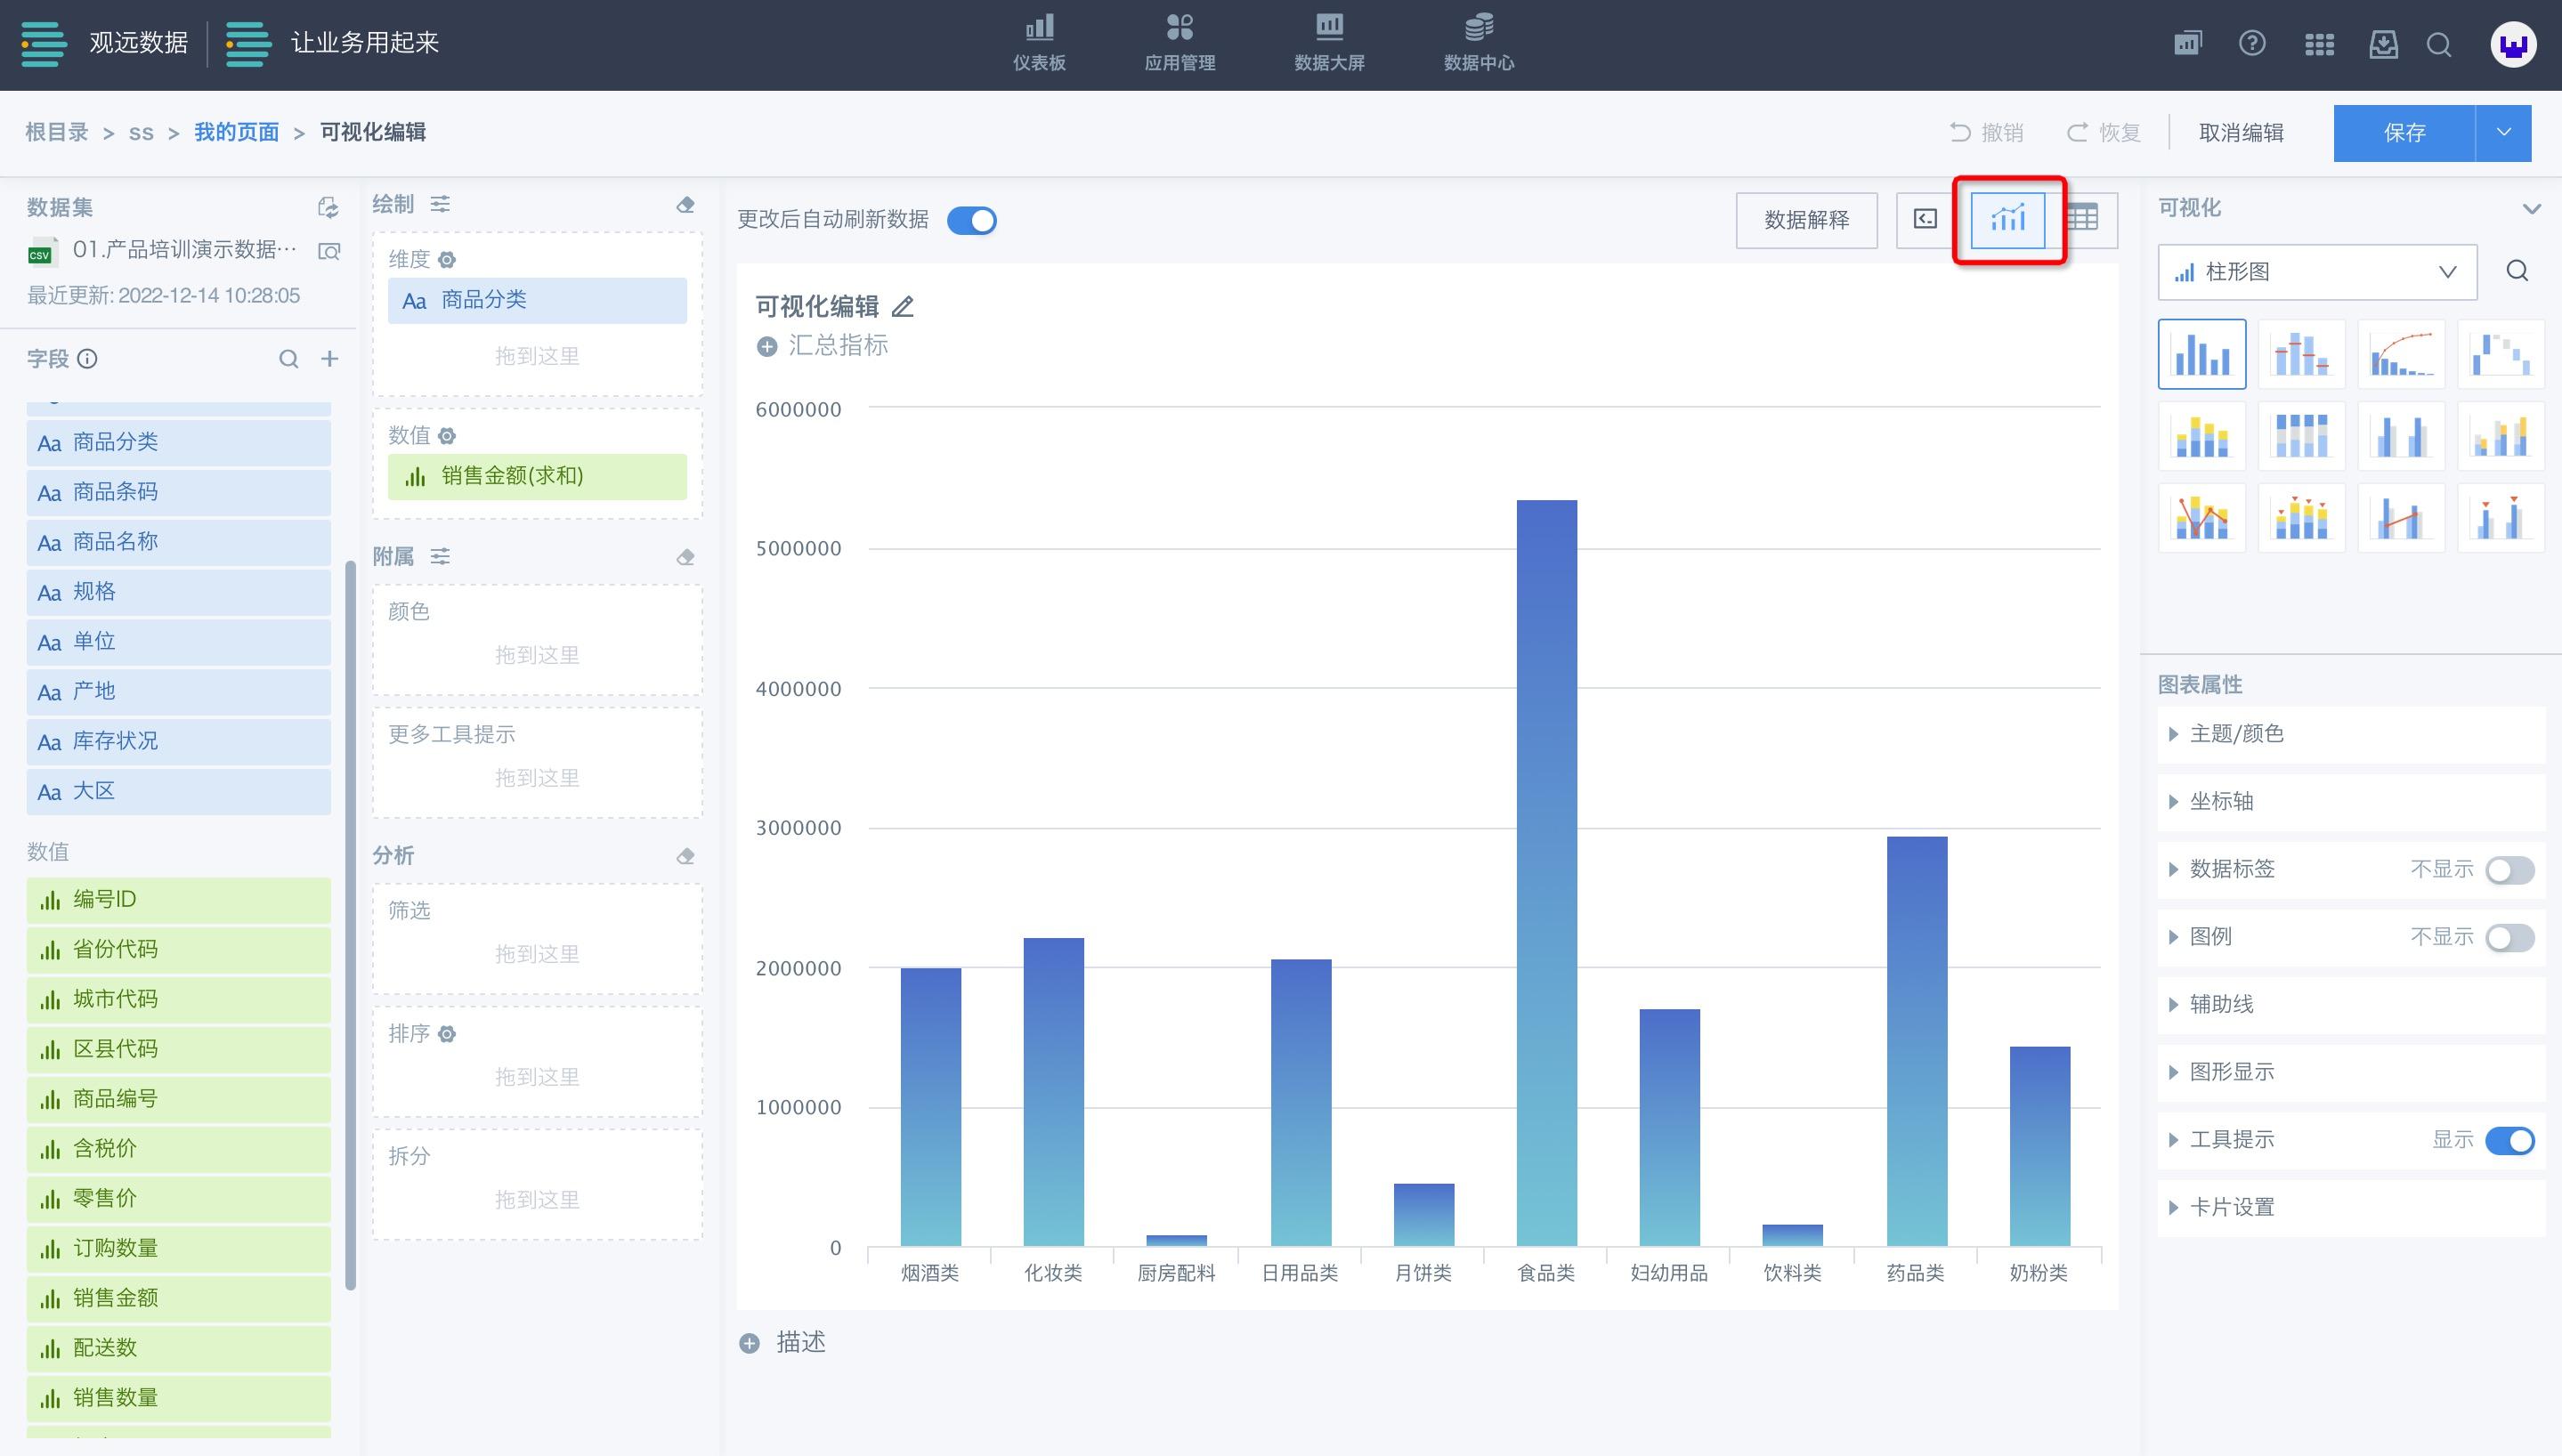Screen dimensions: 2562x1456
Task: Open the help question mark icon
Action: (2252, 44)
